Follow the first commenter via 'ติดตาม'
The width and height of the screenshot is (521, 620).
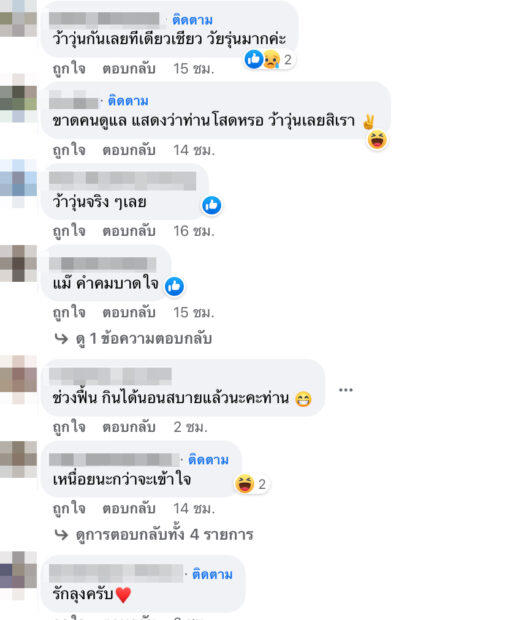pos(193,20)
